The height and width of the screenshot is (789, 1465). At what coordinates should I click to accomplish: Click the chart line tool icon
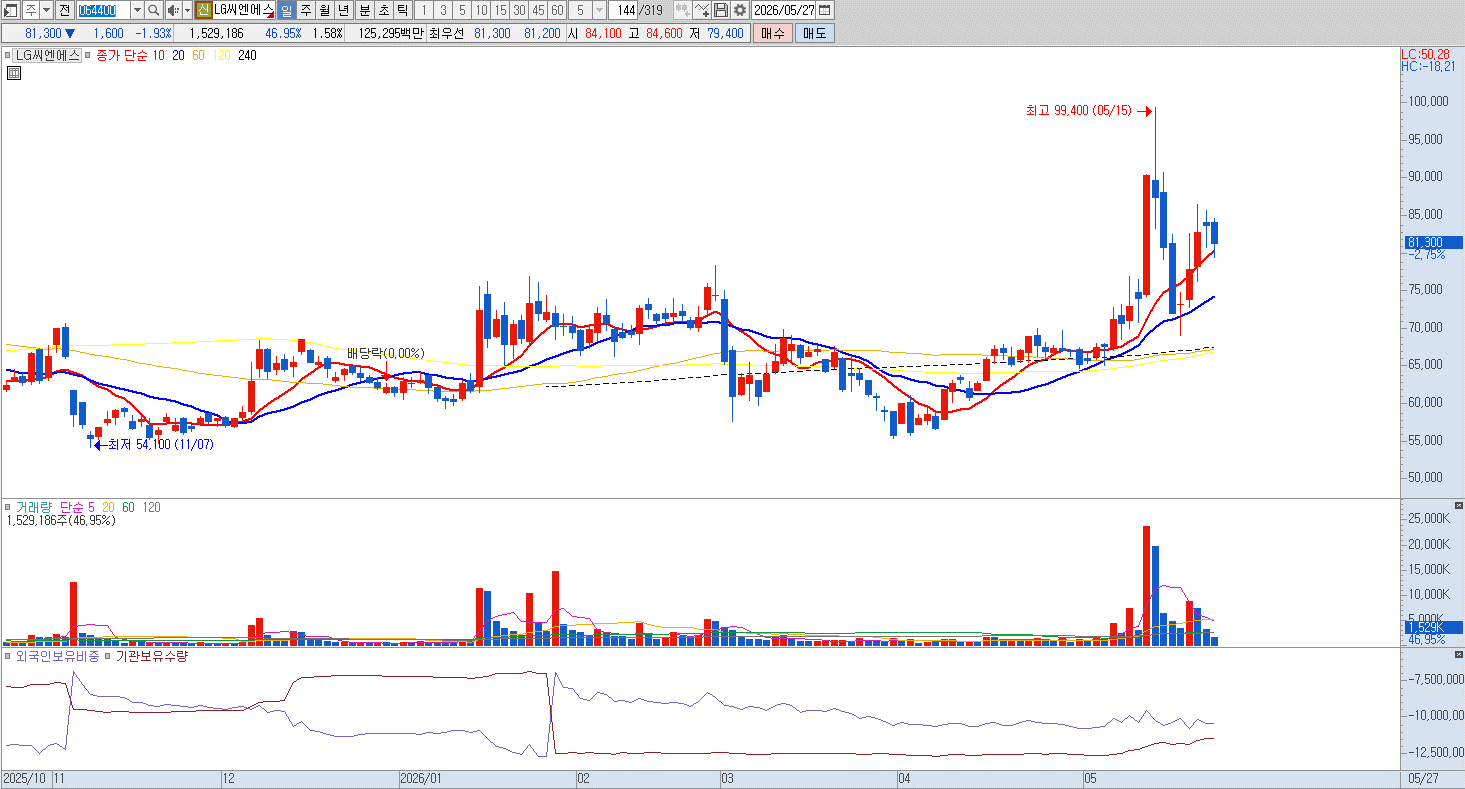tap(701, 10)
